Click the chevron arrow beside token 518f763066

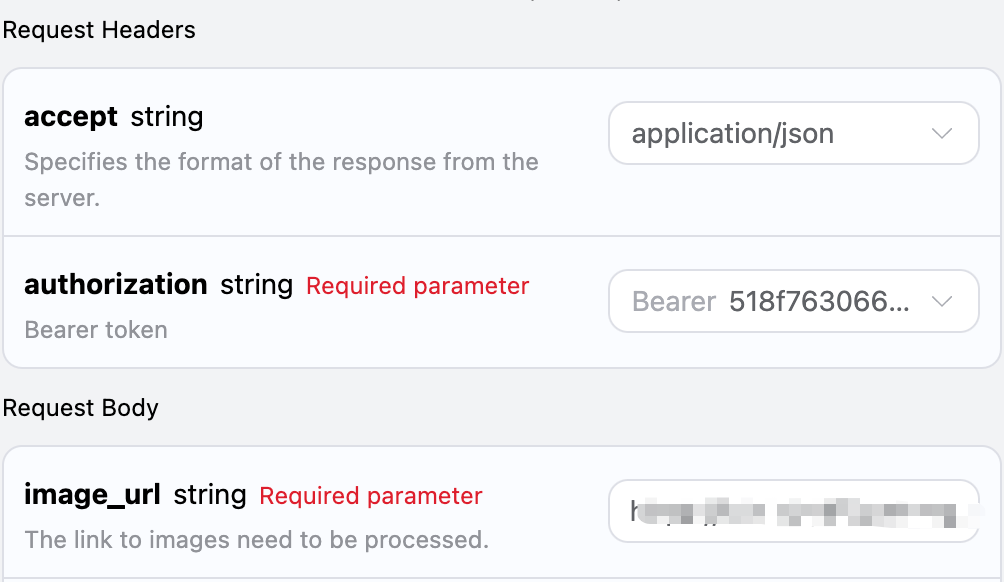tap(941, 301)
